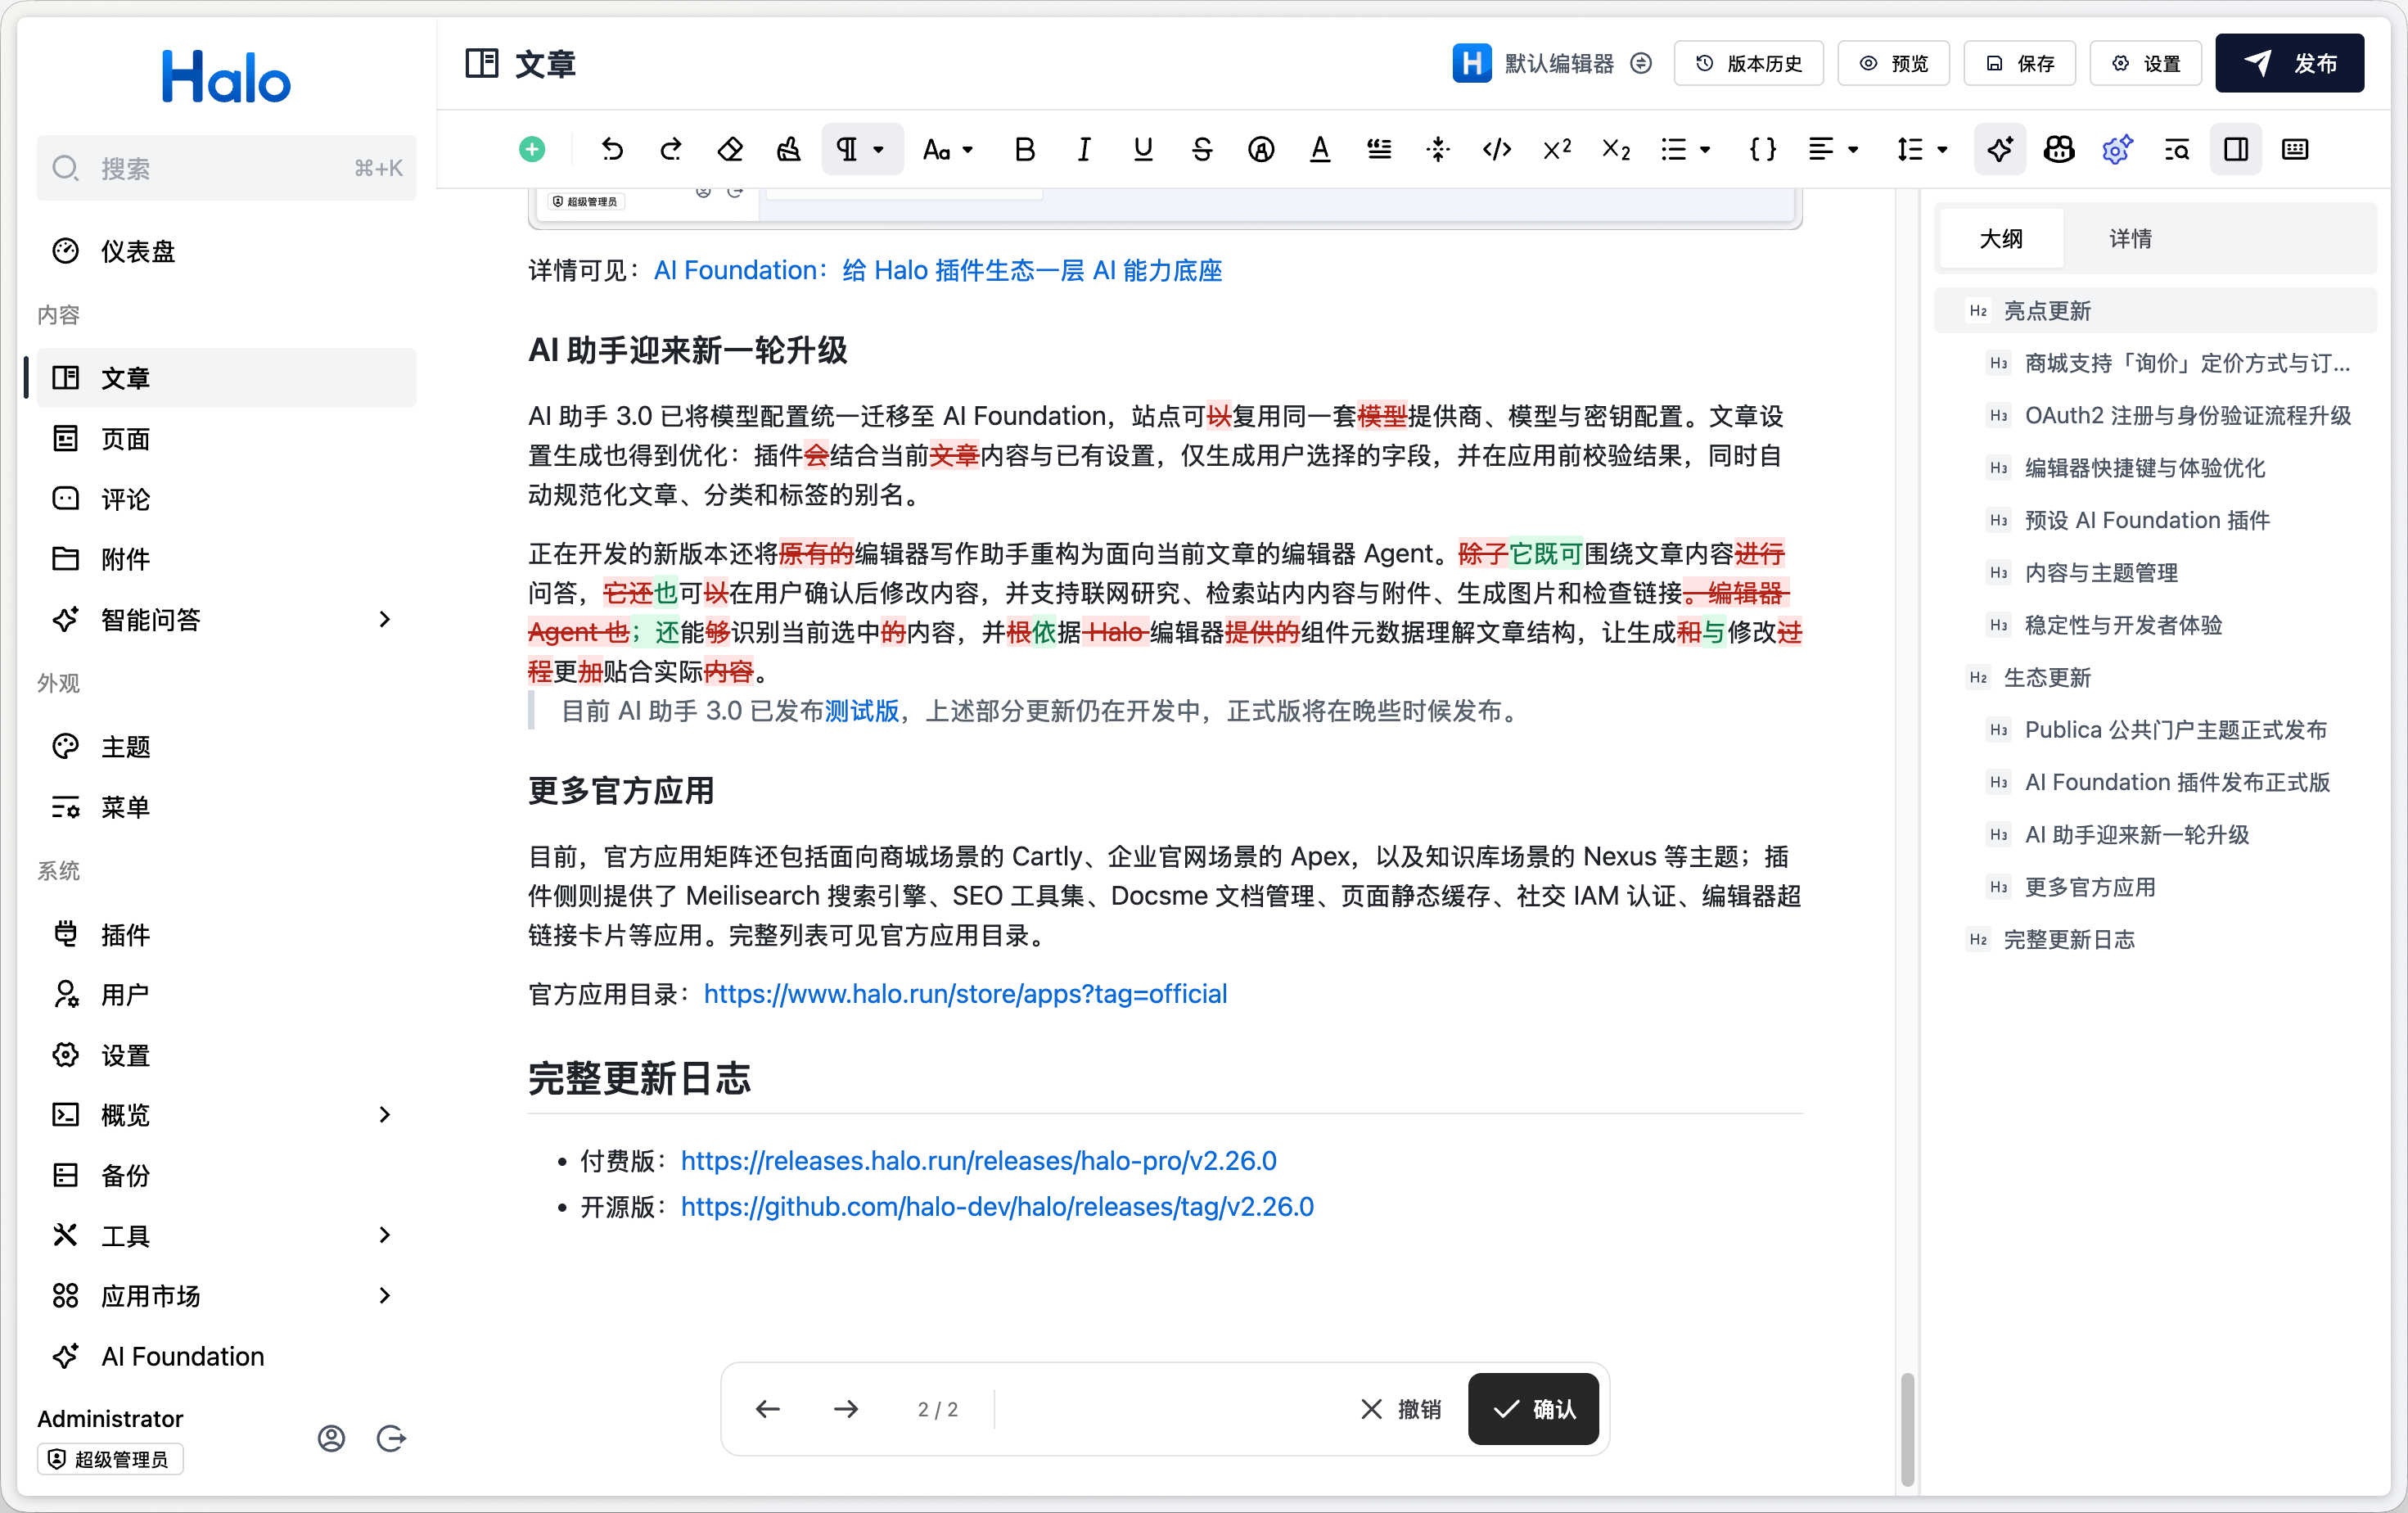
Task: Open the Attachments menu item
Action: [x=227, y=559]
